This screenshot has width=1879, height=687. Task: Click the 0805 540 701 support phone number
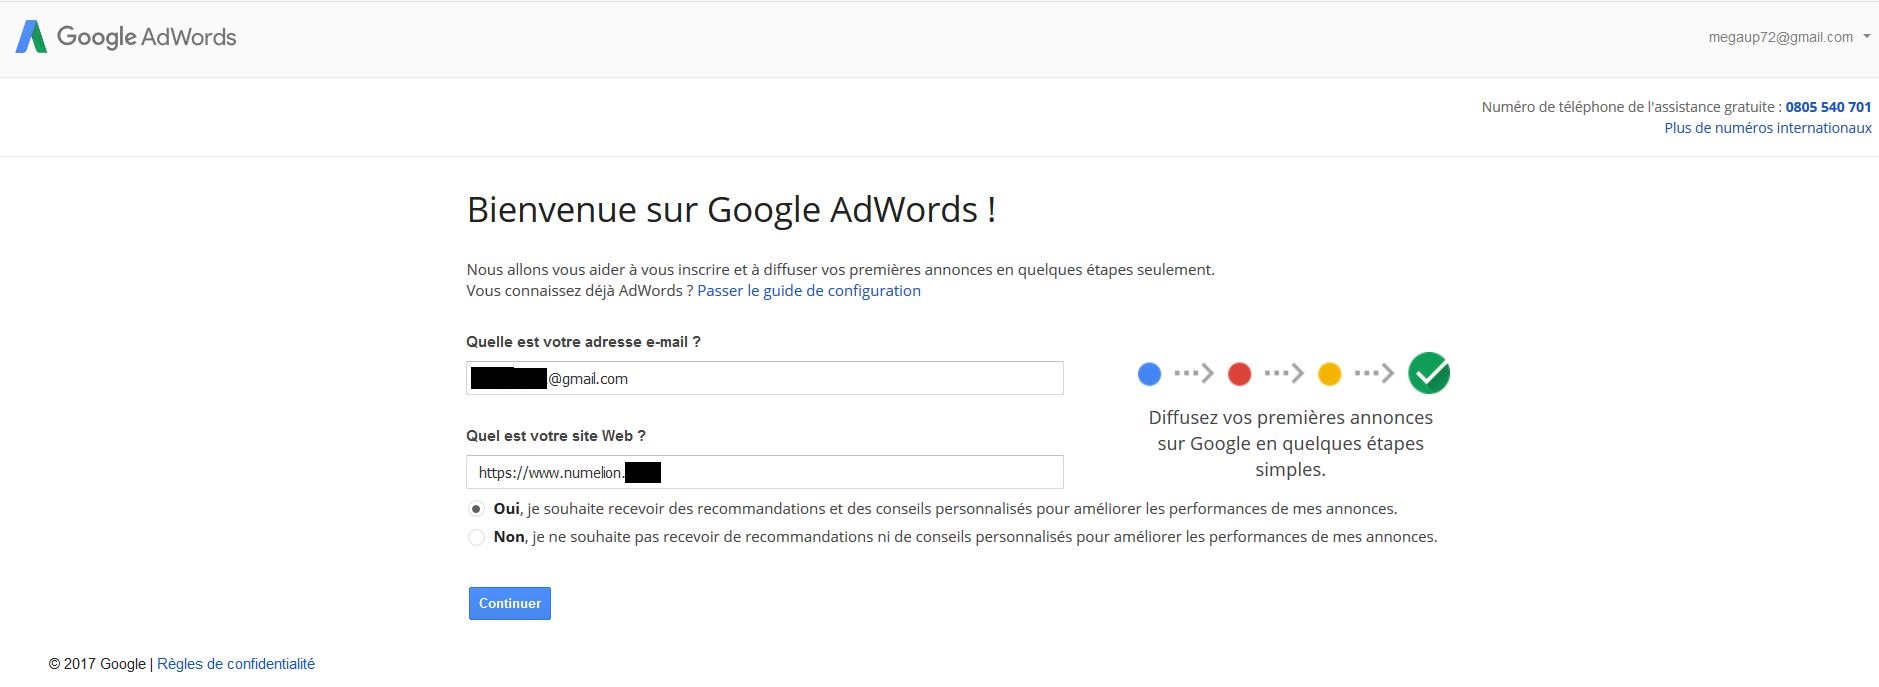pyautogui.click(x=1828, y=107)
